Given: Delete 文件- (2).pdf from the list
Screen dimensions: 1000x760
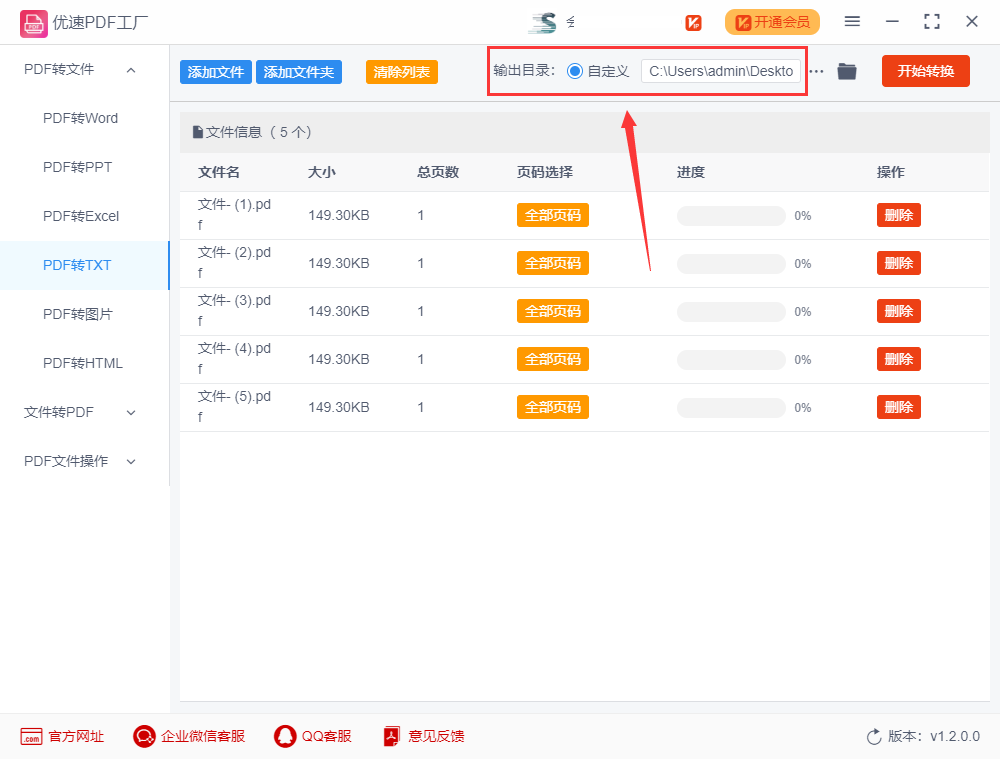Looking at the screenshot, I should coord(899,263).
